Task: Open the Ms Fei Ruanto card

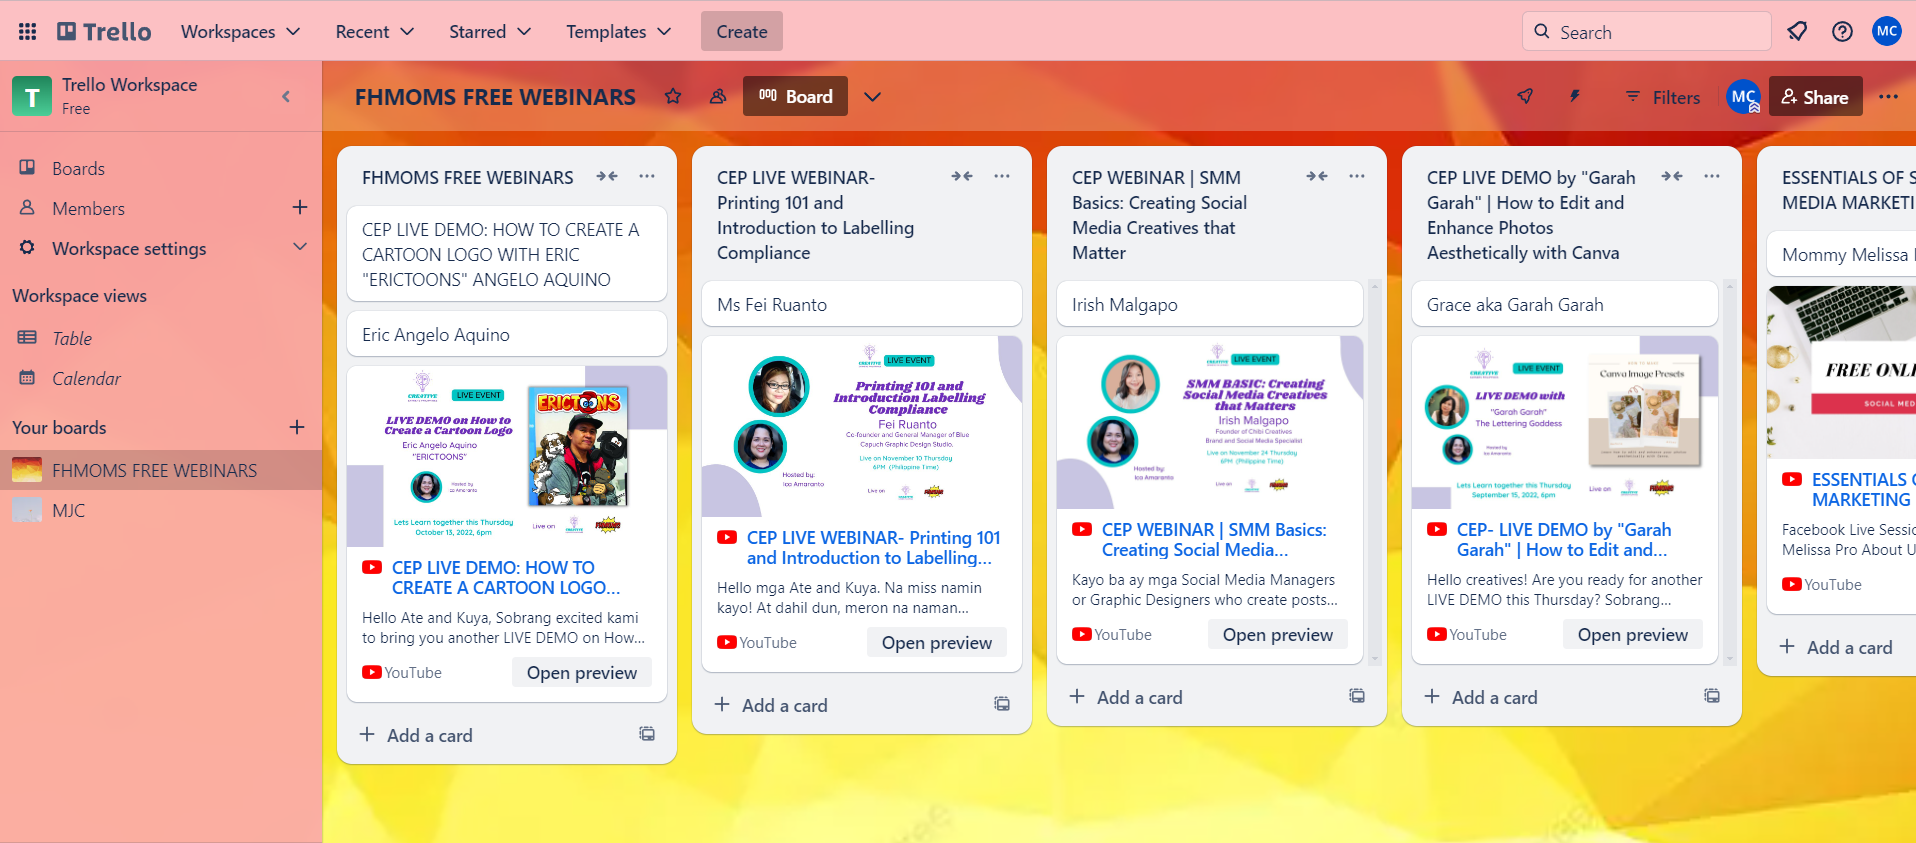Action: pyautogui.click(x=862, y=304)
